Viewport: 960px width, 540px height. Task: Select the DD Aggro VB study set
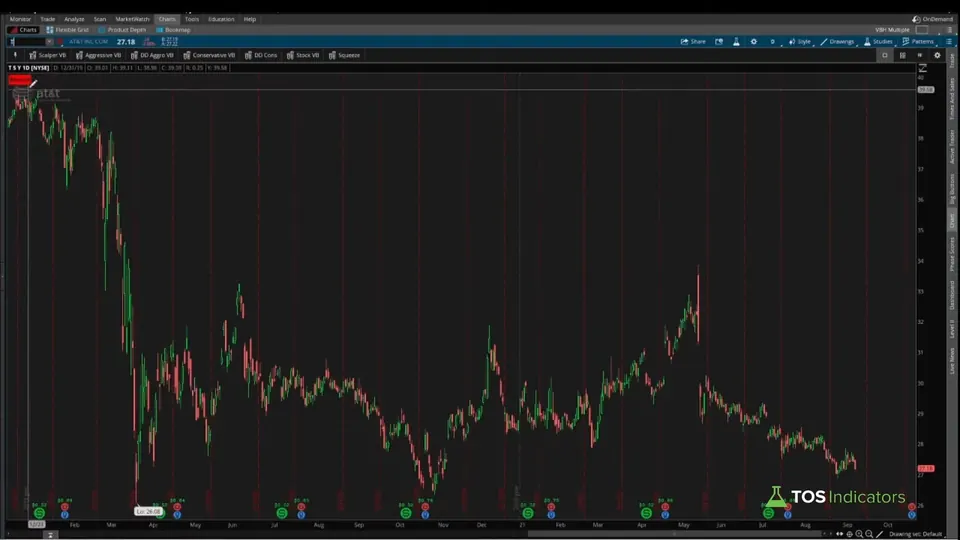tap(152, 55)
